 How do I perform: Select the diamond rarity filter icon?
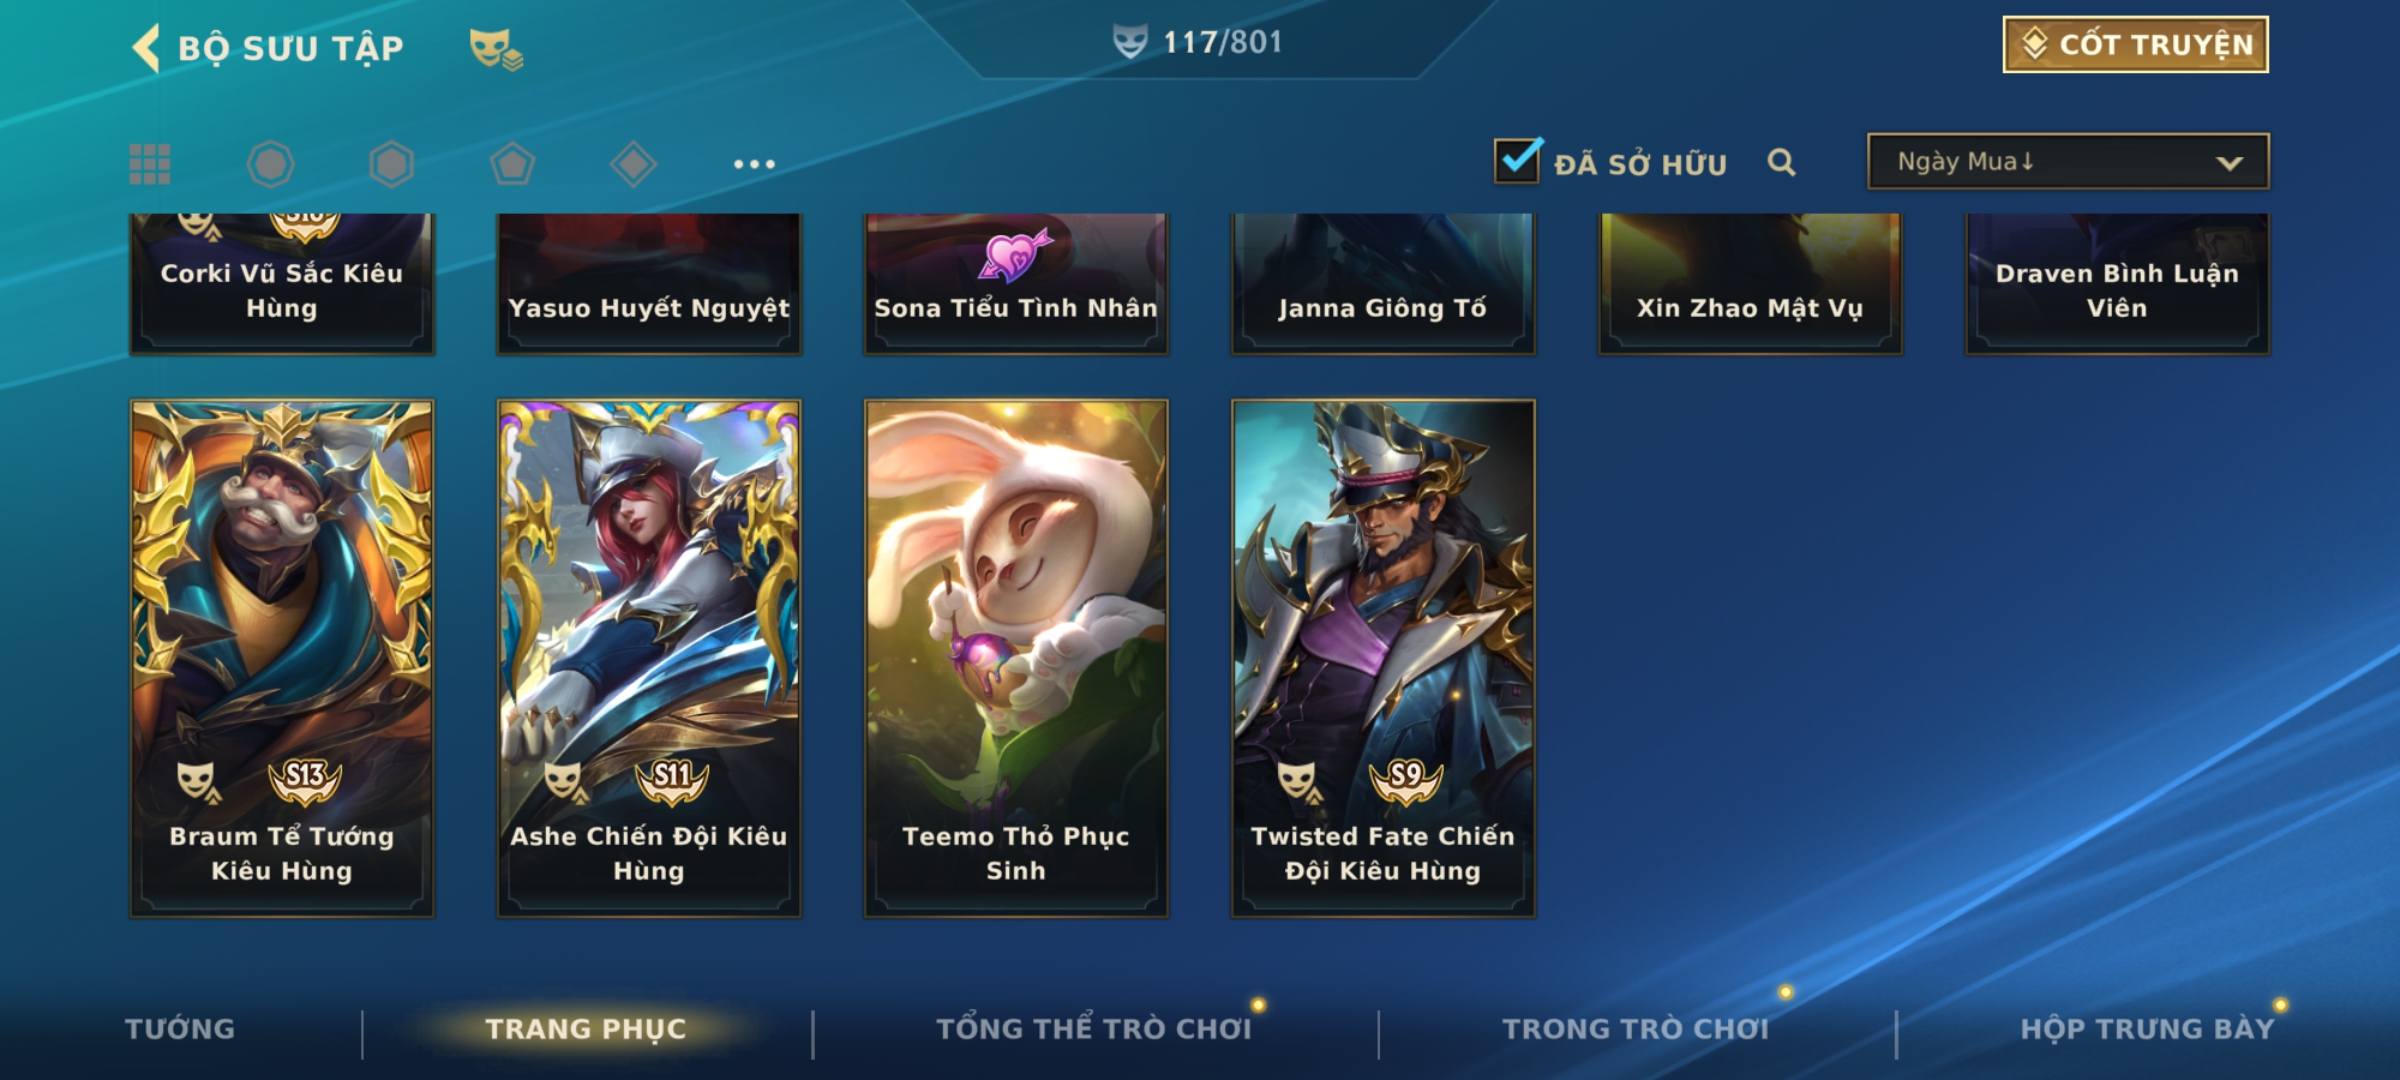tap(633, 164)
